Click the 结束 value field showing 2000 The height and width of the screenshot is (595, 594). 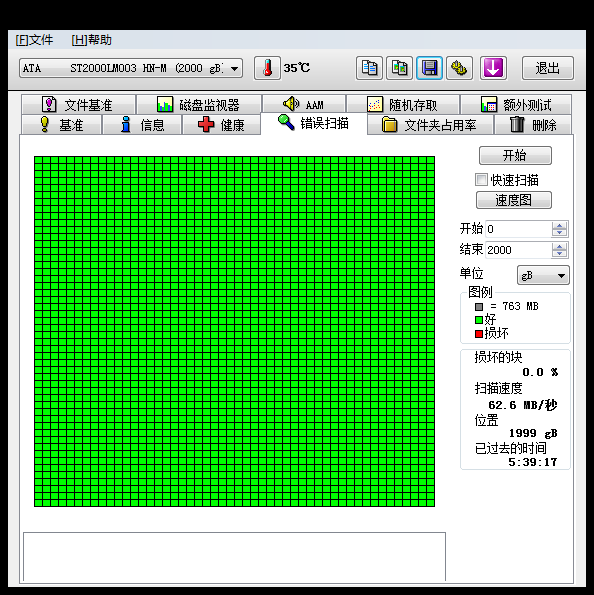518,250
